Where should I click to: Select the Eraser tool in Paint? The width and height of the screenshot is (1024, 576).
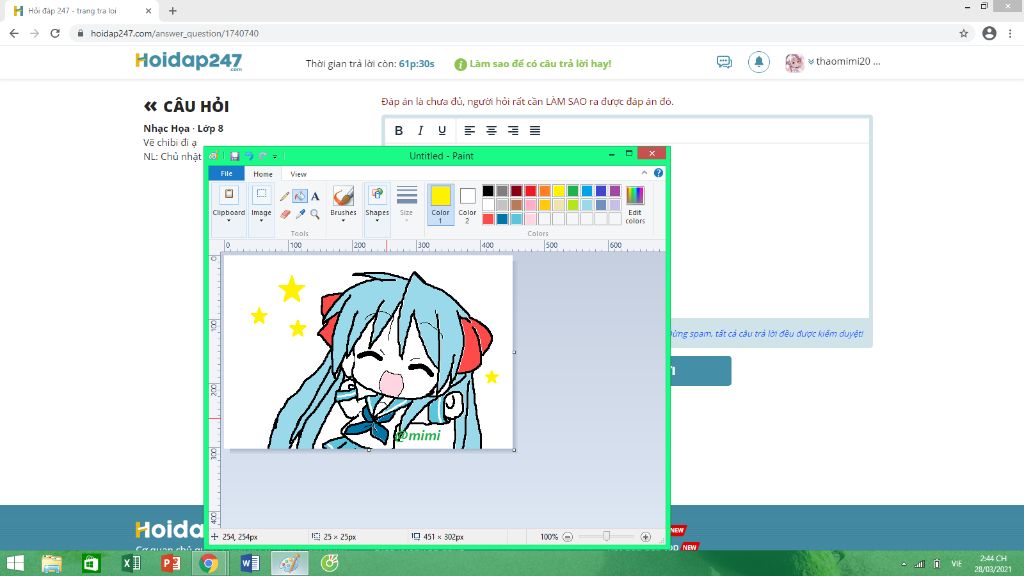(x=285, y=214)
